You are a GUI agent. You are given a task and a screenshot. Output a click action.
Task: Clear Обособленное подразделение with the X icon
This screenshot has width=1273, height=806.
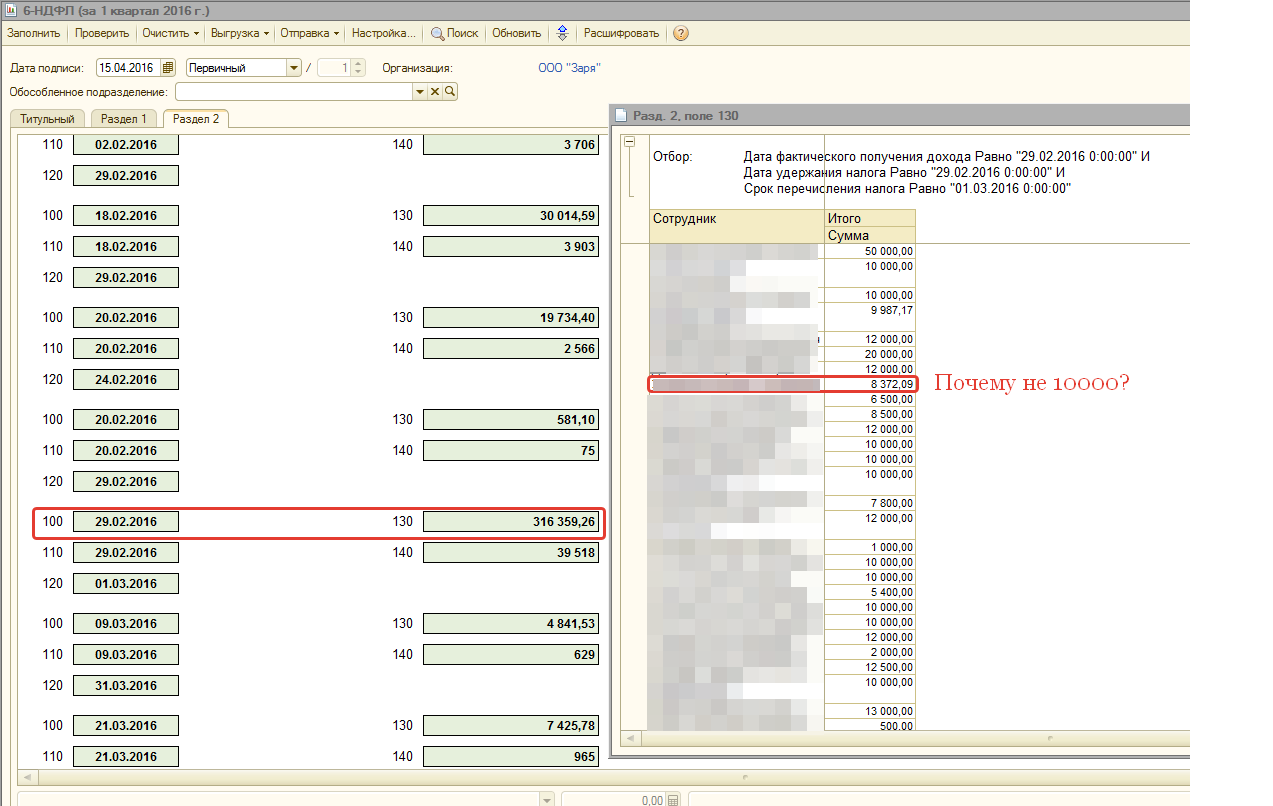pyautogui.click(x=435, y=92)
